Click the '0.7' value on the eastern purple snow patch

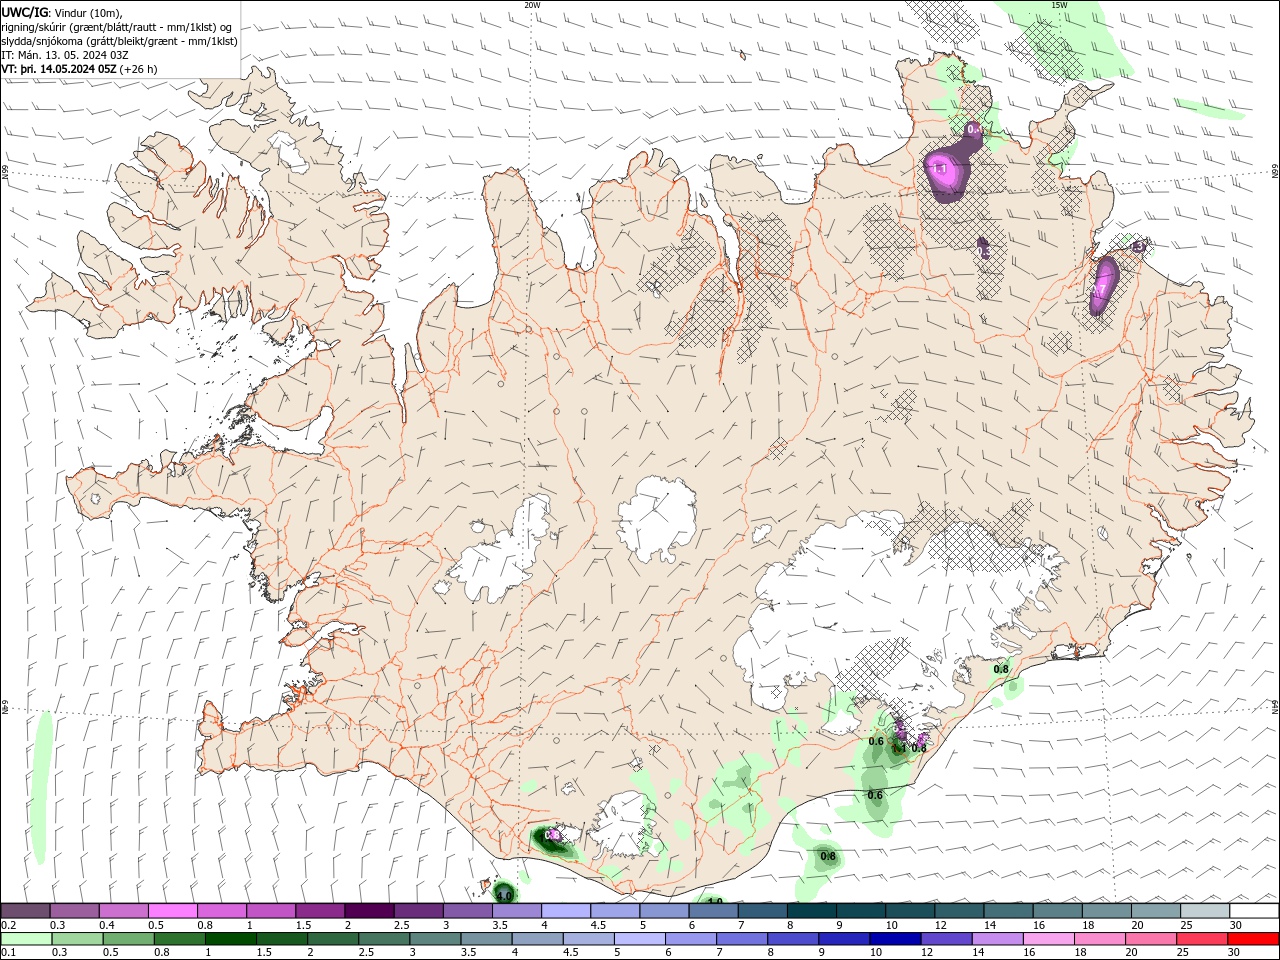click(1098, 291)
